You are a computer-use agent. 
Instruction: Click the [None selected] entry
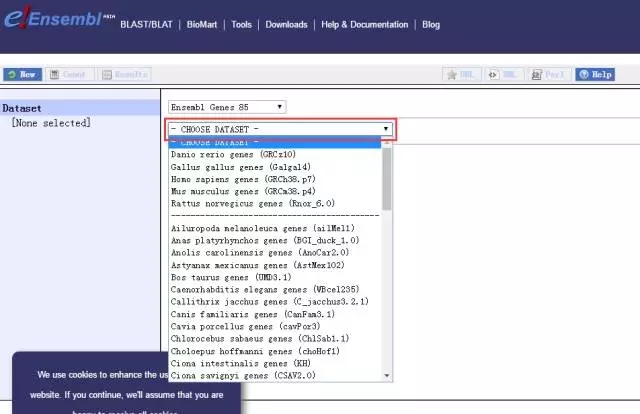pos(51,122)
